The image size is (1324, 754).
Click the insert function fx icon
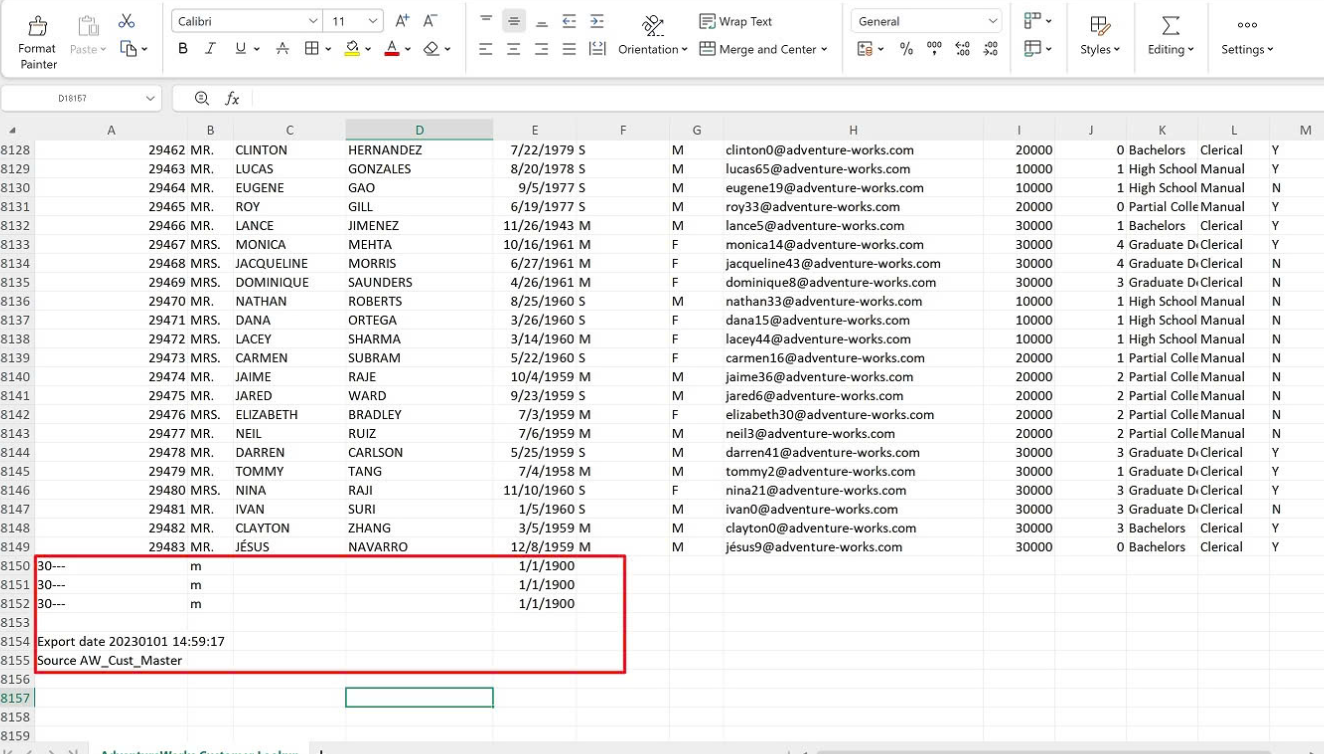[232, 98]
